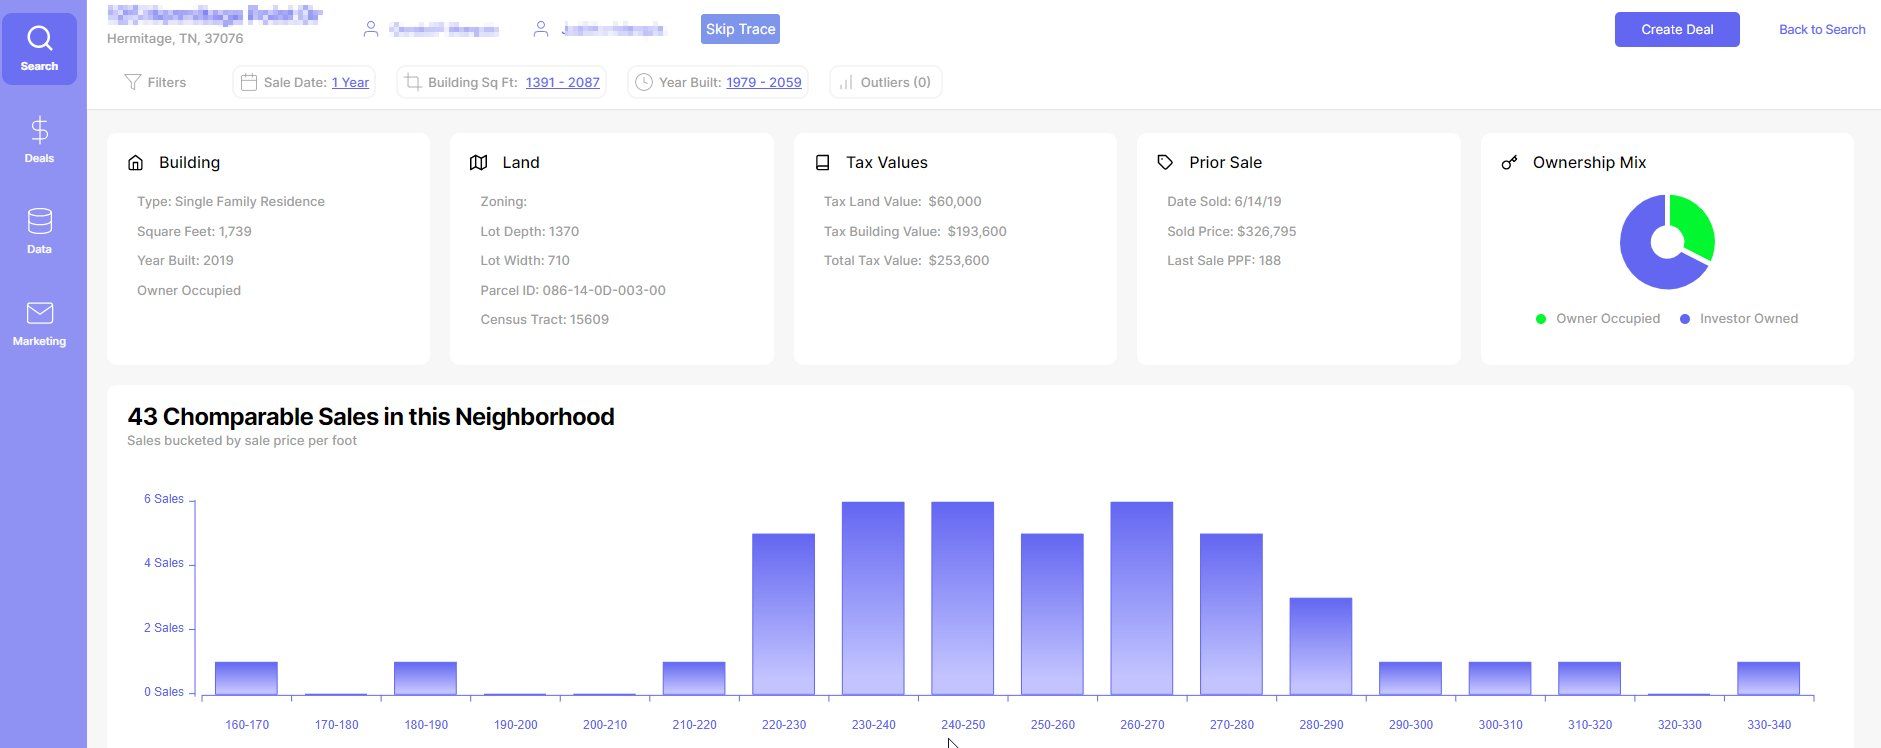Click the clock icon beside Year Built
Image resolution: width=1881 pixels, height=748 pixels.
[644, 82]
